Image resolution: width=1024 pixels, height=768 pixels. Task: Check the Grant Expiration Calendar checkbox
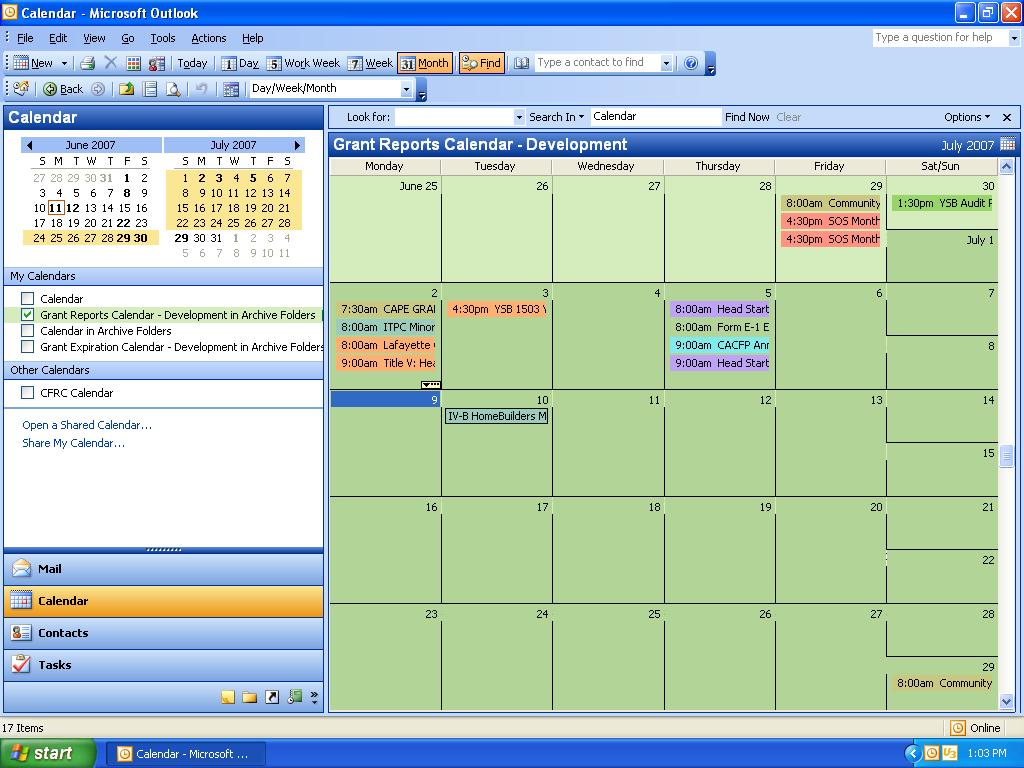click(28, 347)
